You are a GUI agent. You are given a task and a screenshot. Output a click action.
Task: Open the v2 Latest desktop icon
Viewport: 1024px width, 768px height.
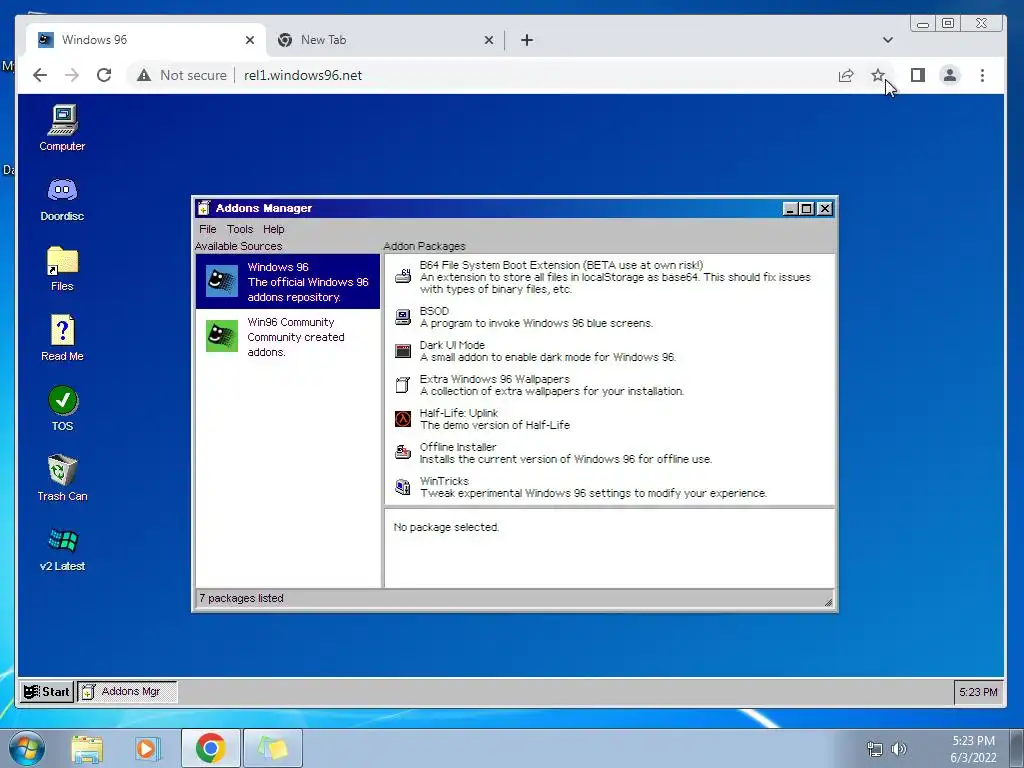click(x=62, y=549)
